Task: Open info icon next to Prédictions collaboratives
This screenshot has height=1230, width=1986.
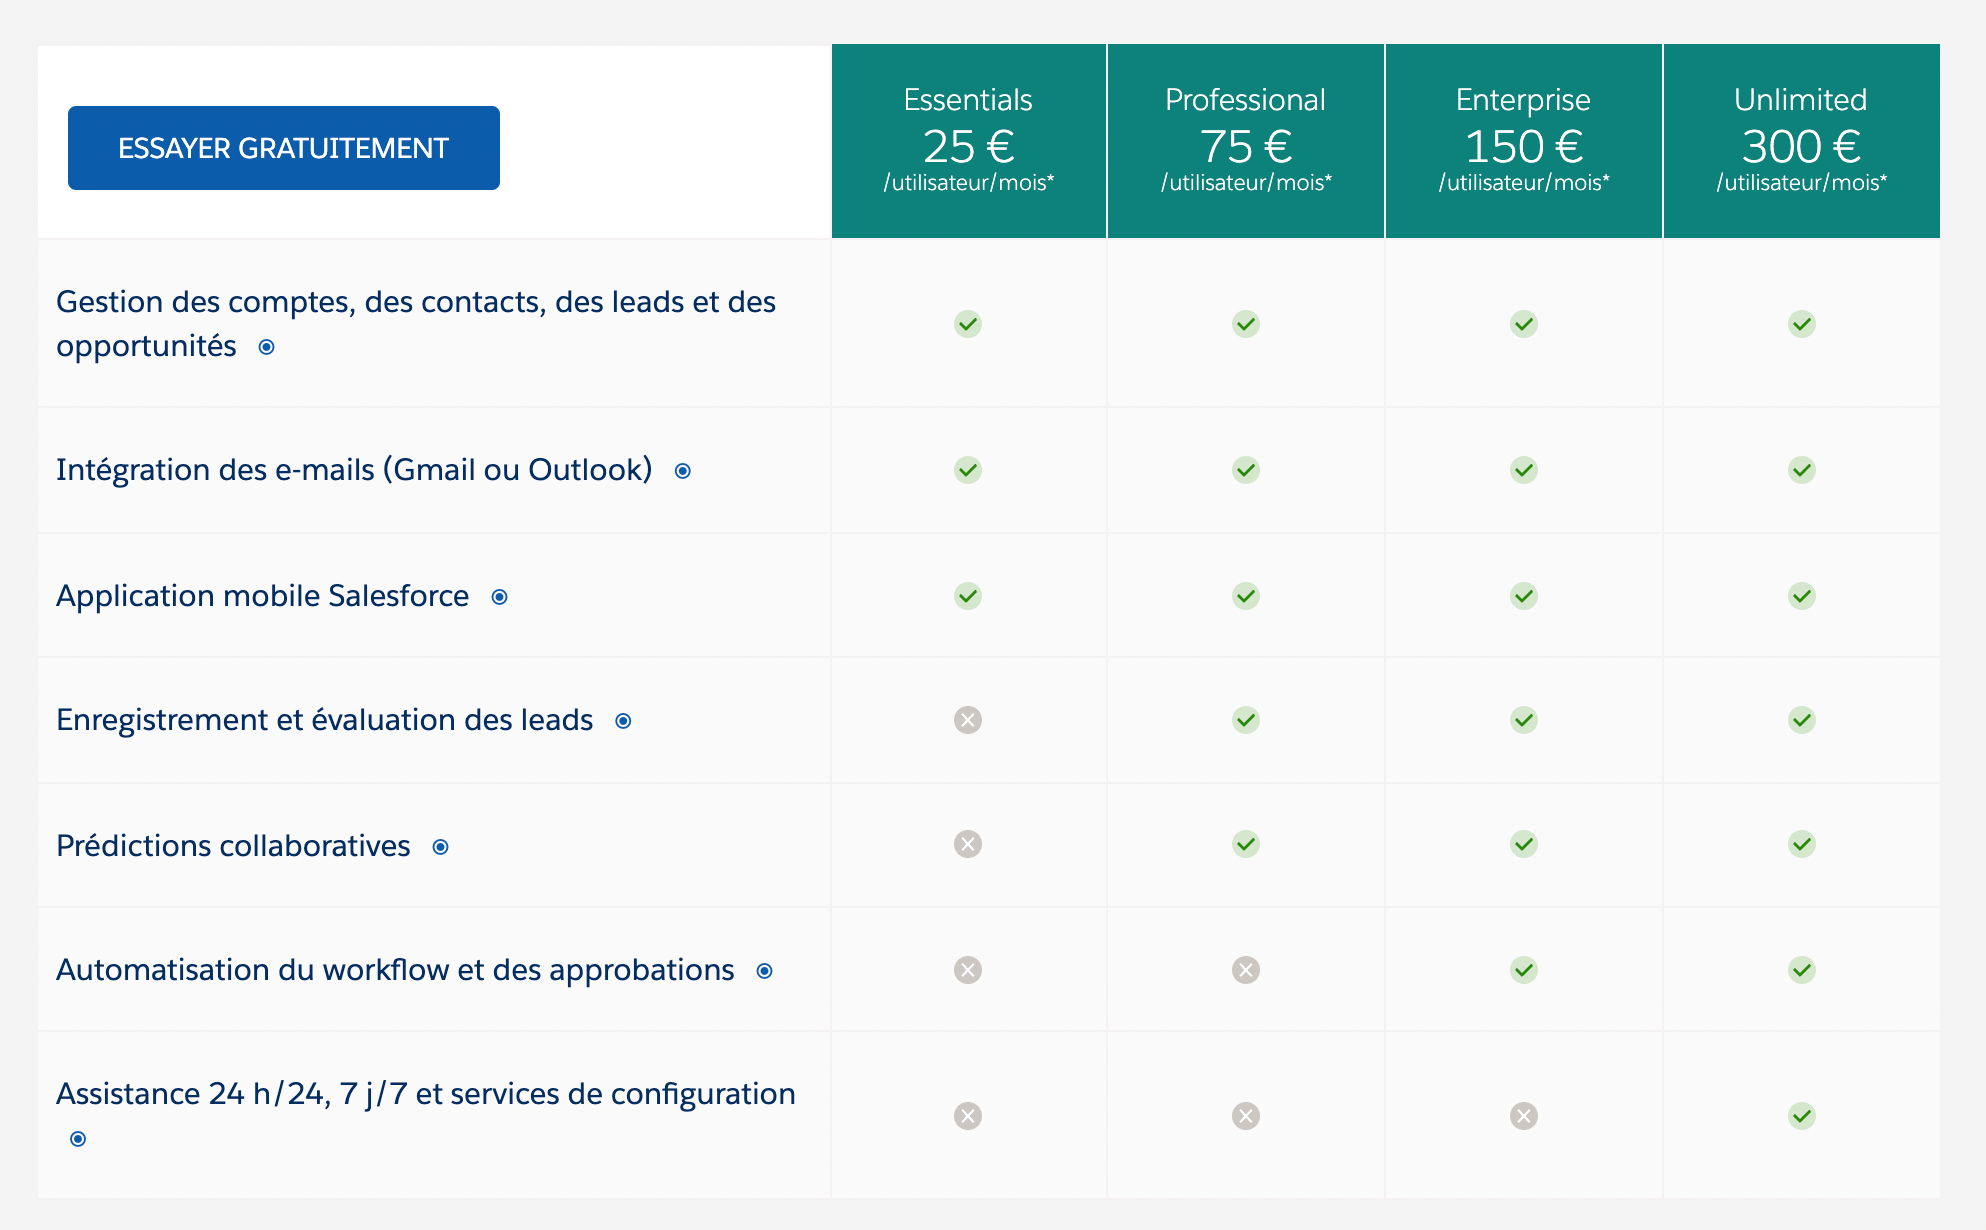Action: pyautogui.click(x=440, y=847)
